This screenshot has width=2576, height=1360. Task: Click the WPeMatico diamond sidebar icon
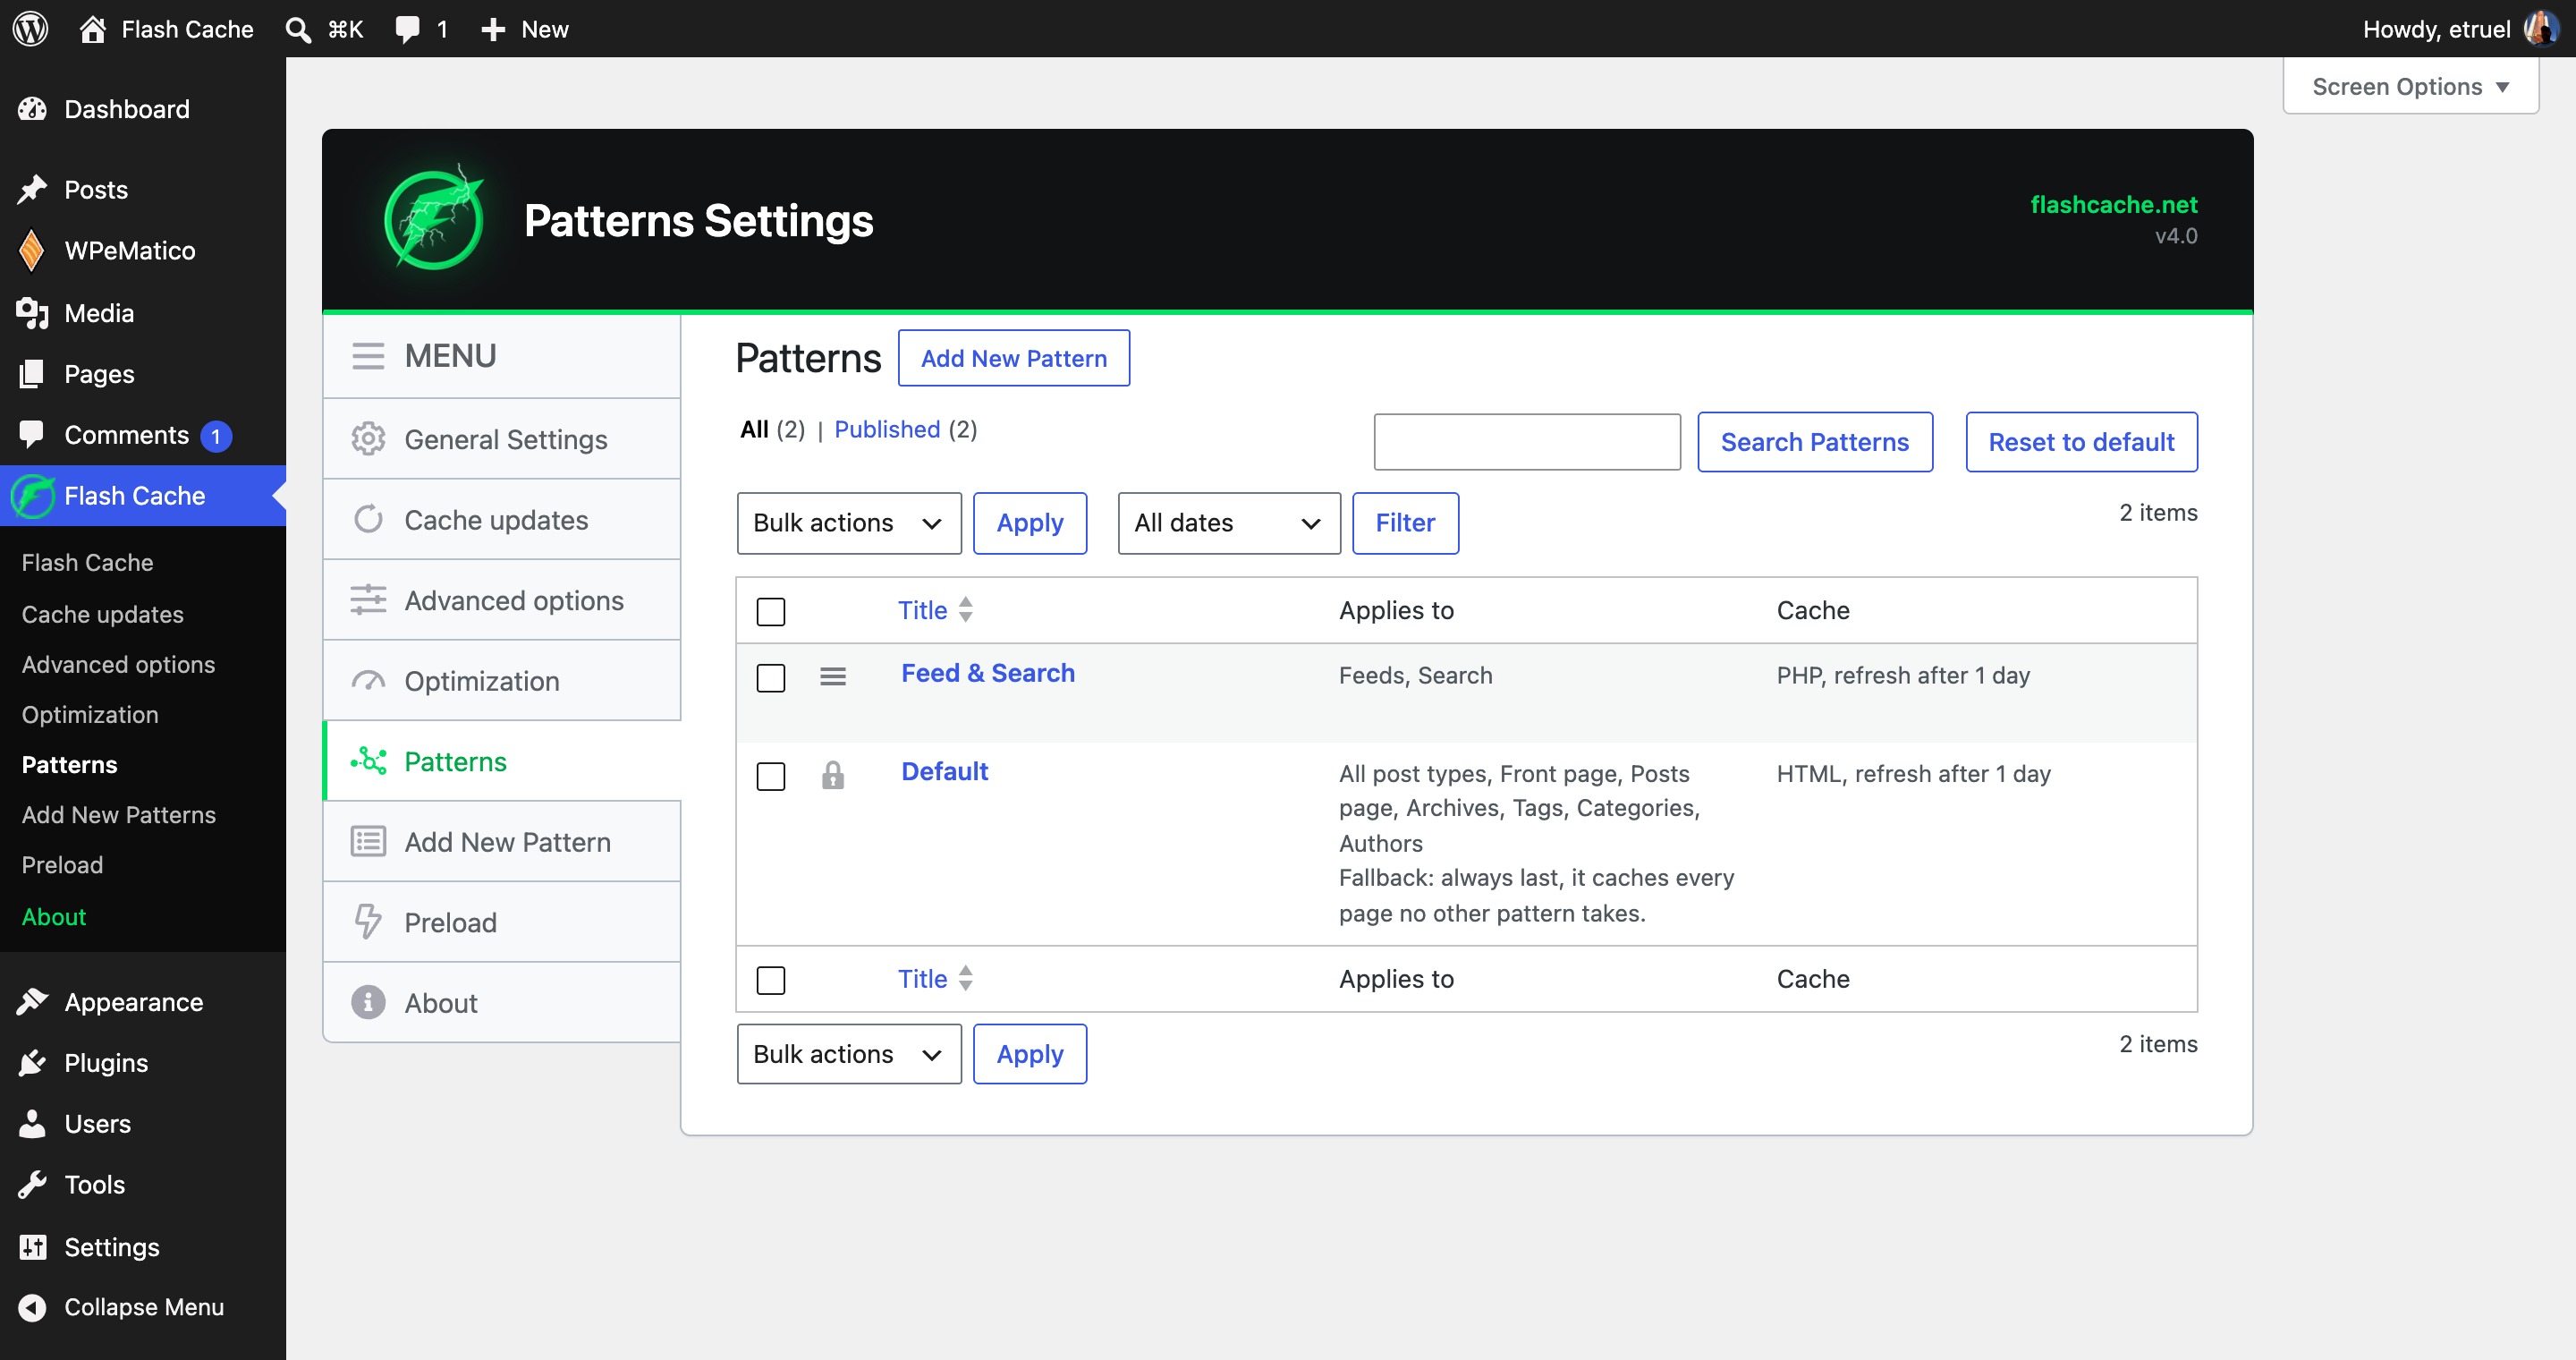click(x=32, y=250)
